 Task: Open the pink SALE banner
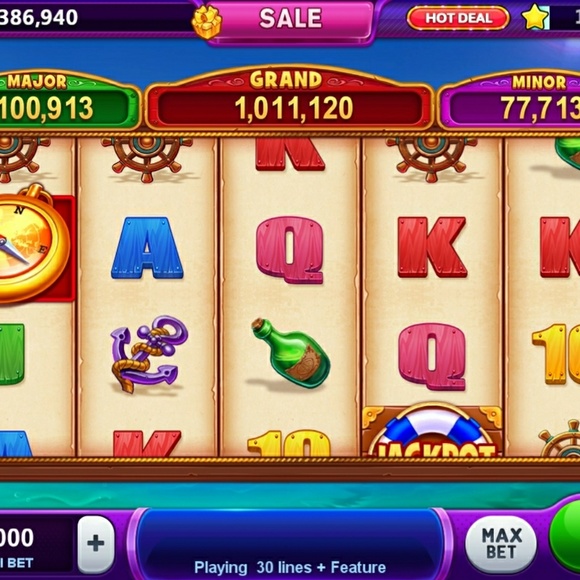290,18
